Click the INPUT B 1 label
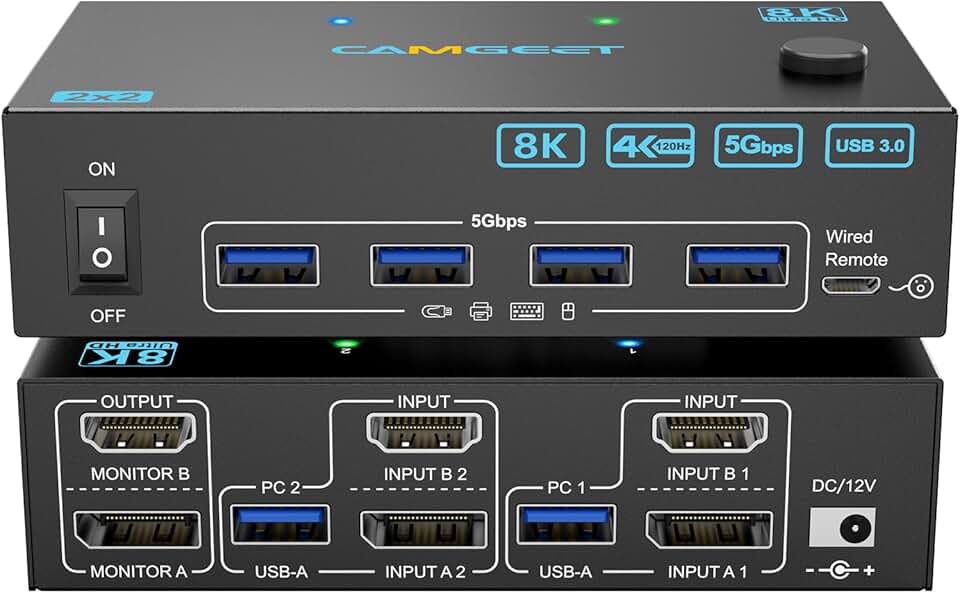960x593 pixels. click(708, 474)
